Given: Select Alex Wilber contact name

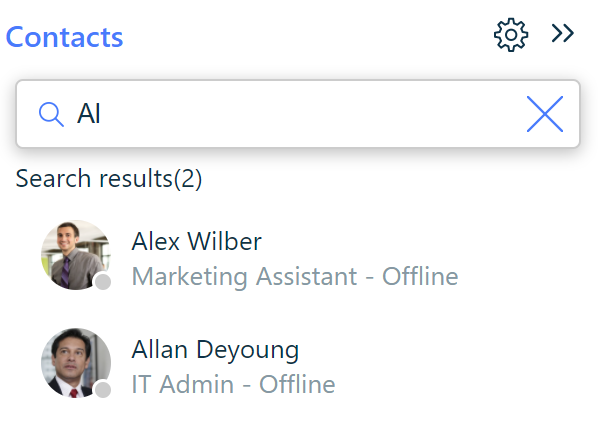Looking at the screenshot, I should point(196,241).
